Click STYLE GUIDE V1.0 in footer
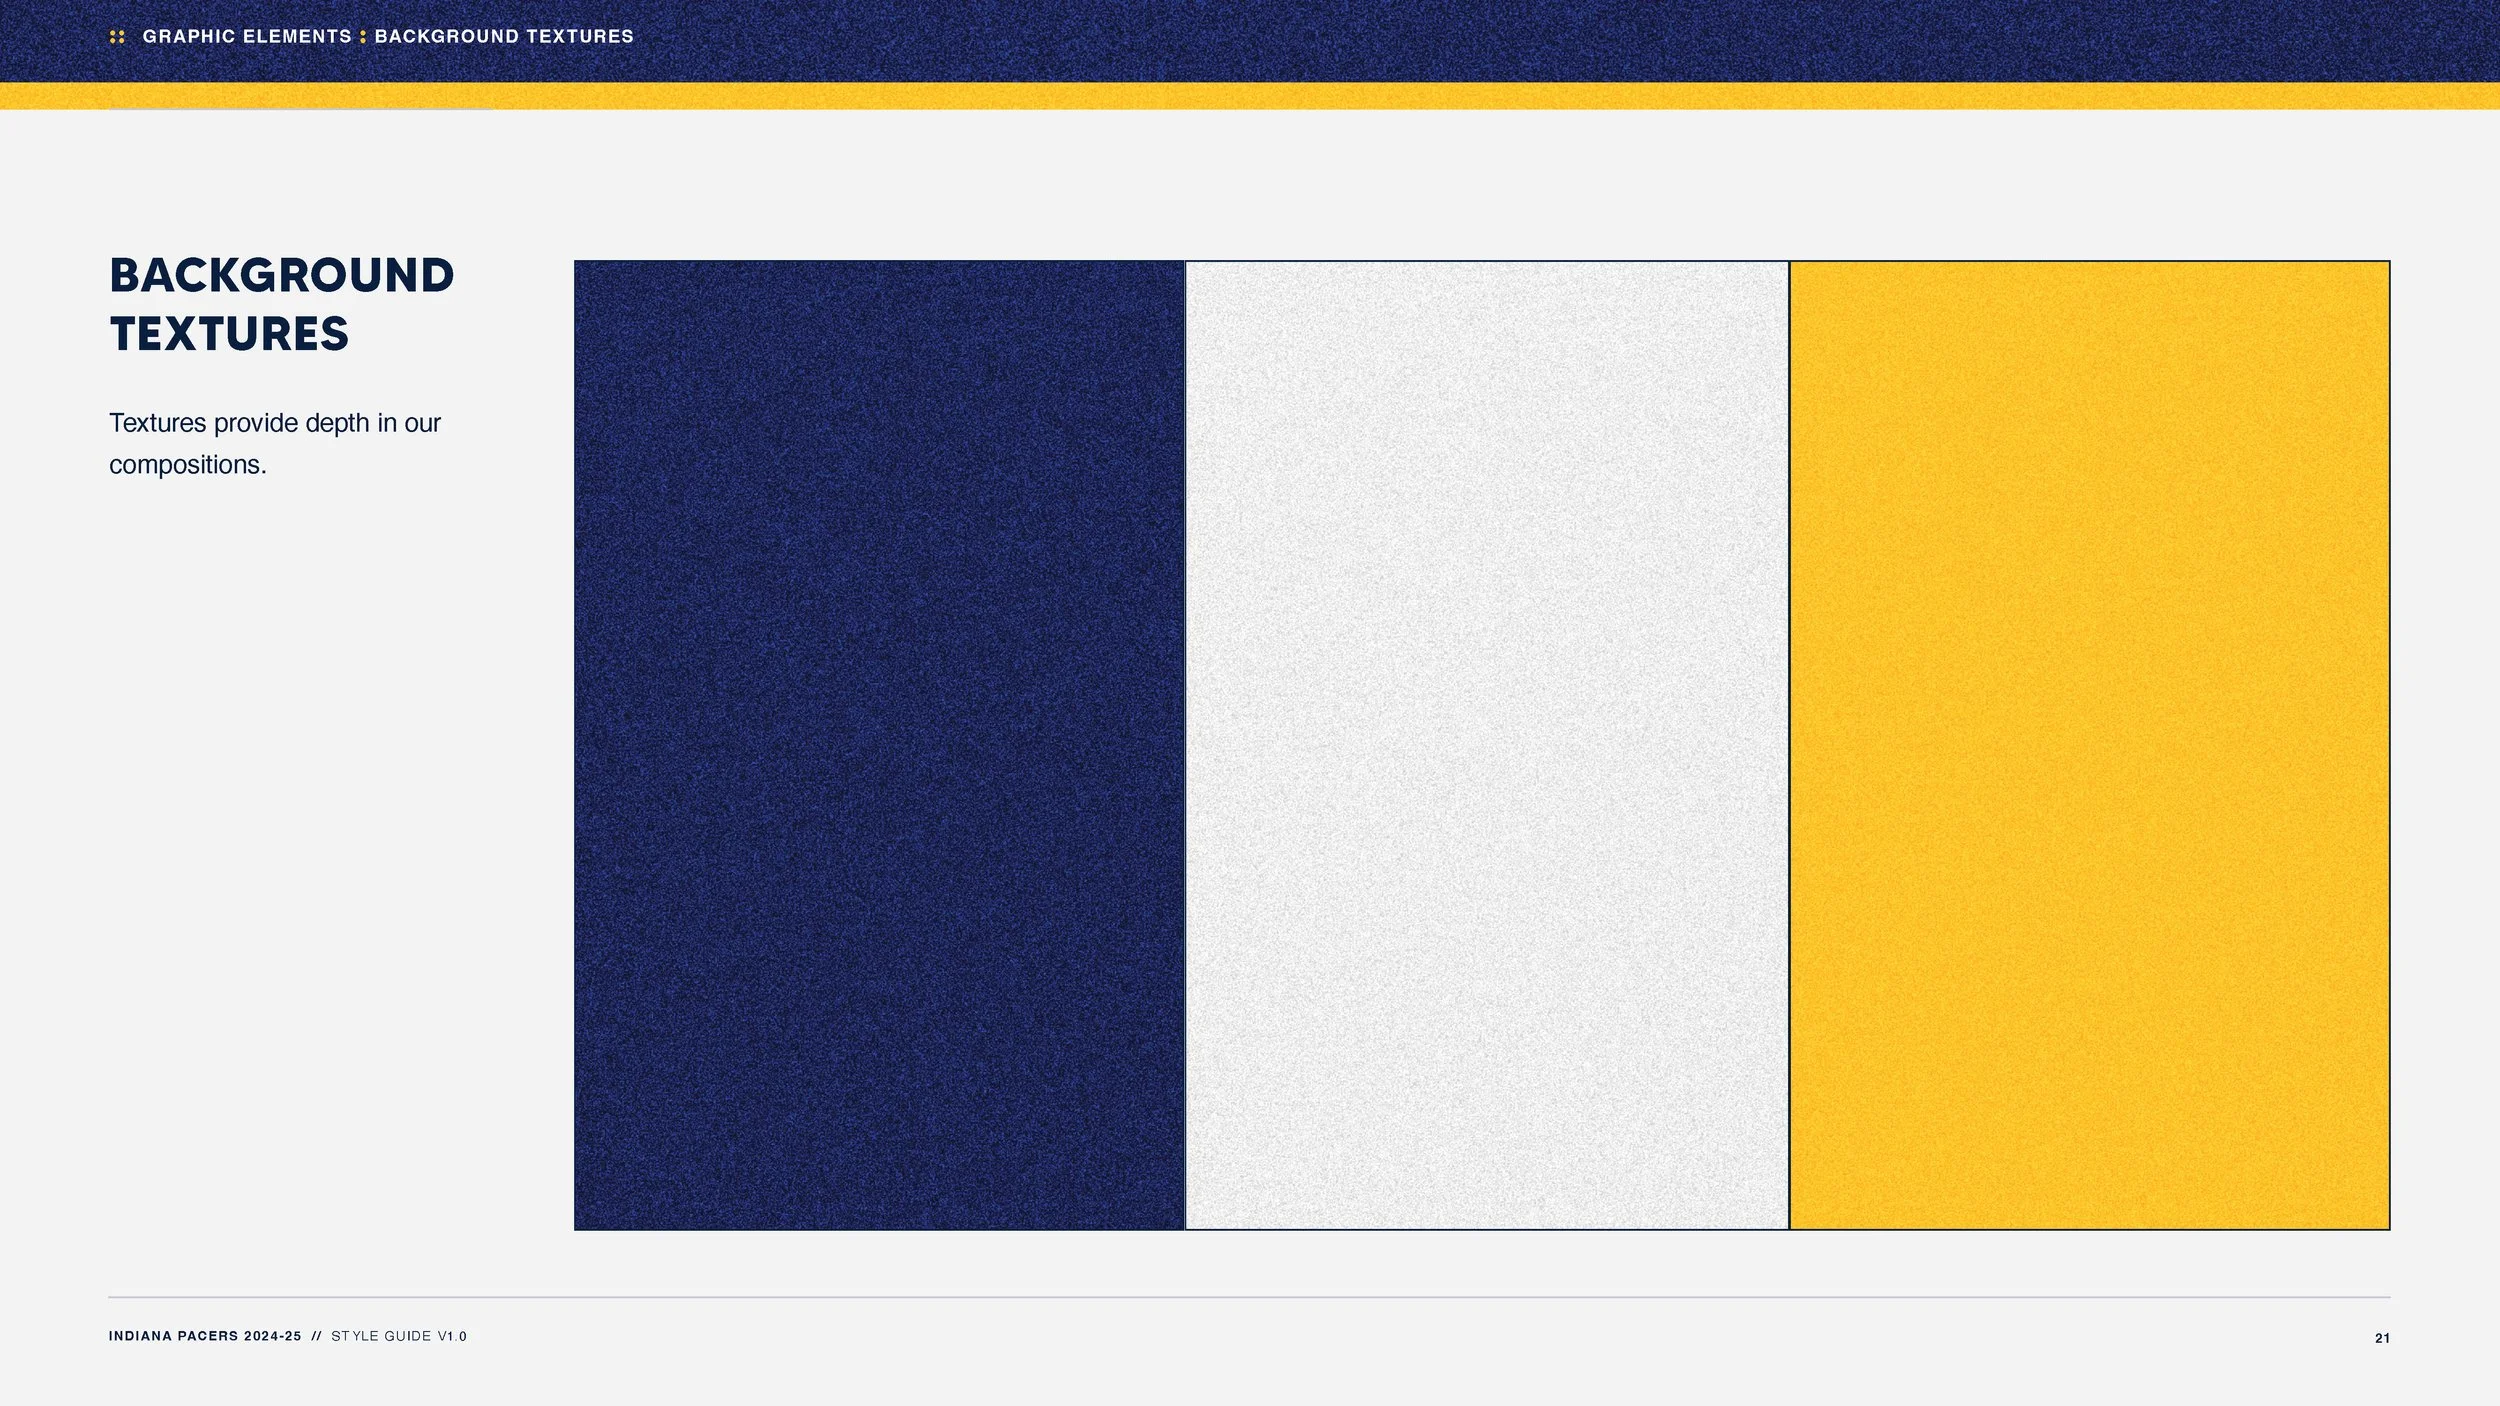2500x1406 pixels. [x=399, y=1336]
